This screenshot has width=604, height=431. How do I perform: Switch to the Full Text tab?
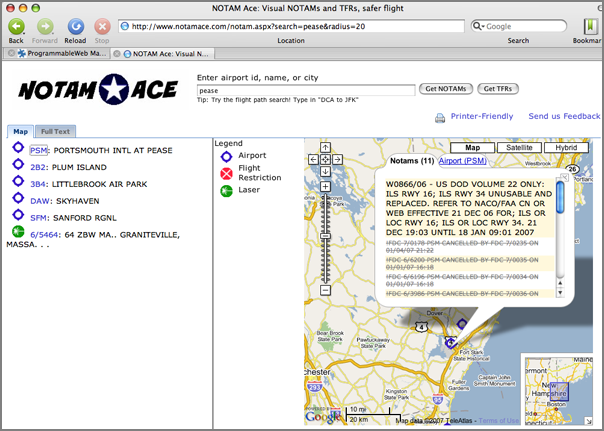(55, 131)
